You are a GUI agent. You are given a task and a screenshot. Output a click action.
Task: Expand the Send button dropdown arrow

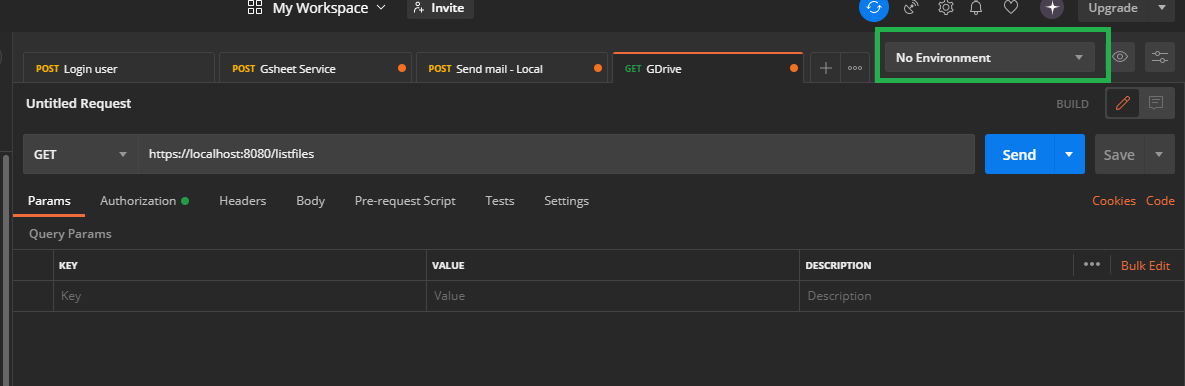click(1069, 154)
